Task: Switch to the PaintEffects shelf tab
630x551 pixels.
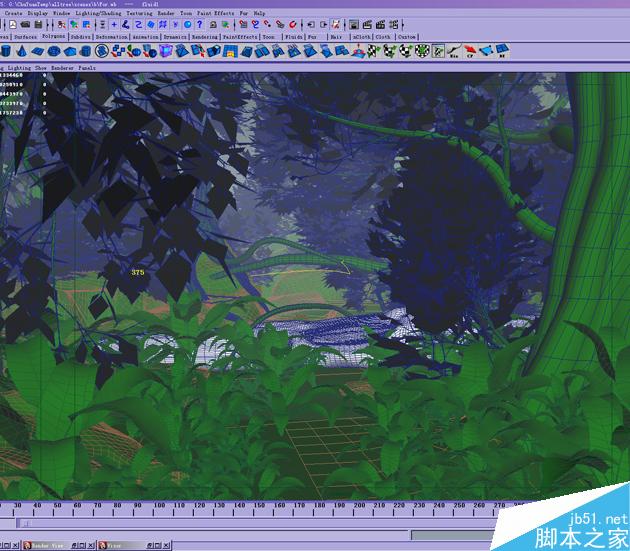Action: 240,37
